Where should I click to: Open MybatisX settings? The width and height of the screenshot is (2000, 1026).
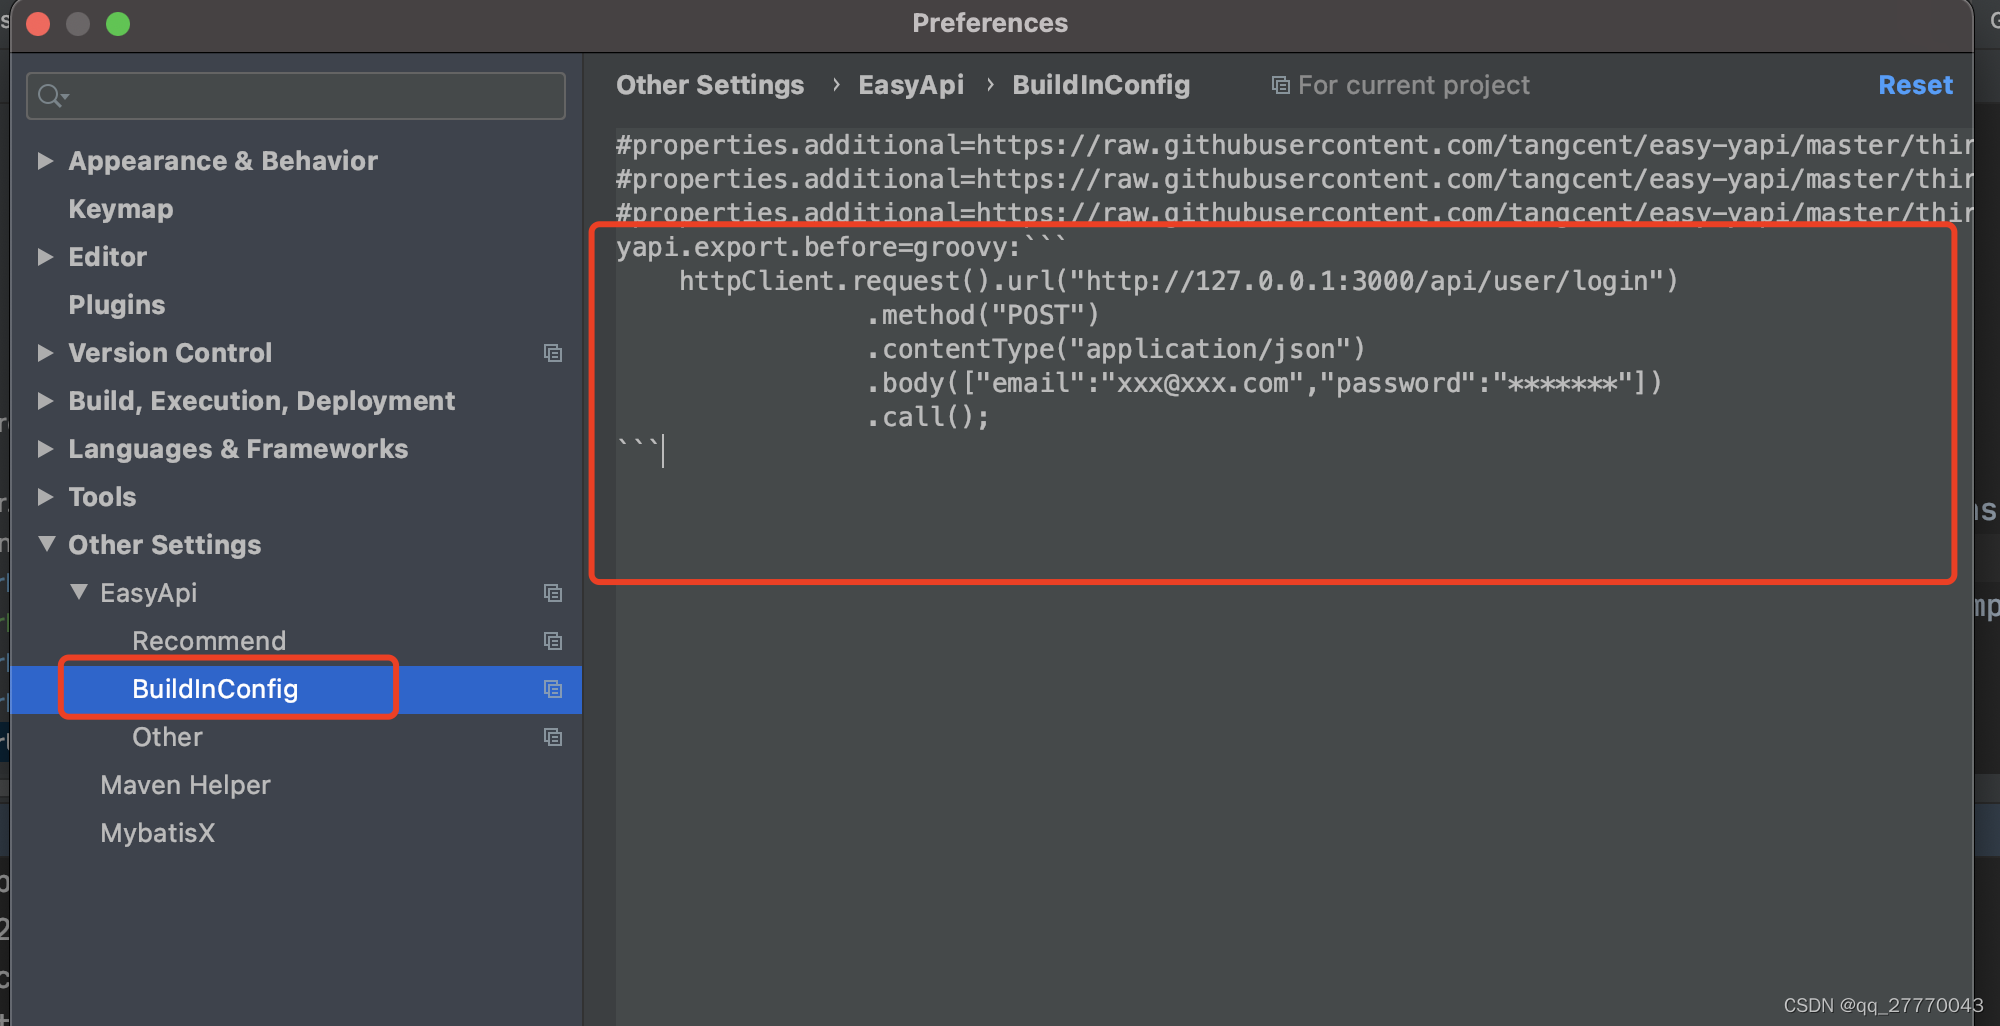coord(157,833)
